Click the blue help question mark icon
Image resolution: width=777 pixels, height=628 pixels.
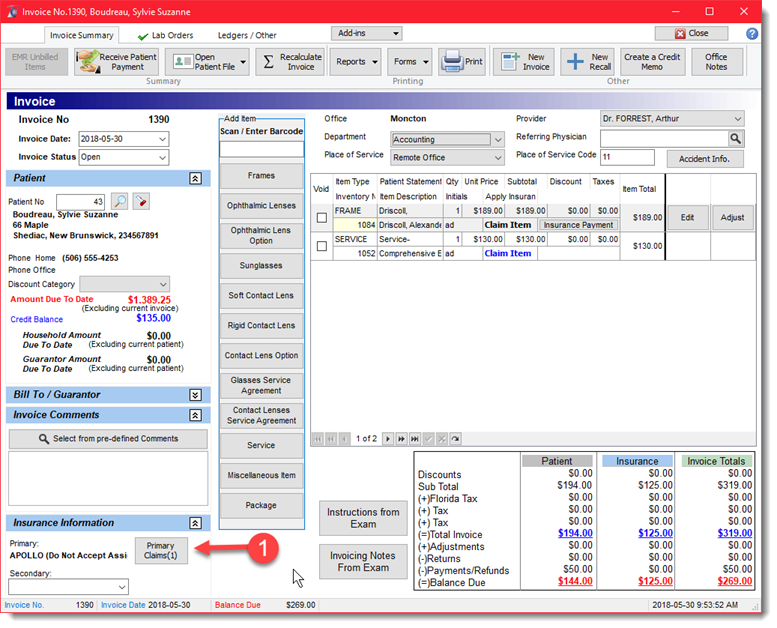[751, 34]
